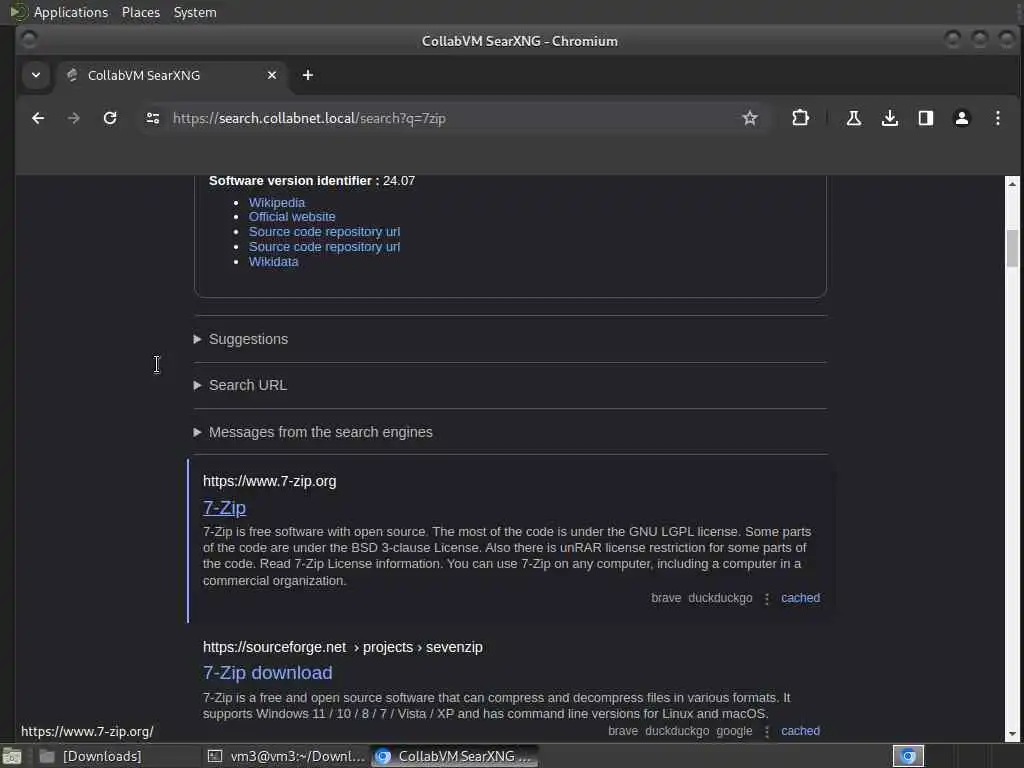The image size is (1024, 768).
Task: Close the CollabVM SearXNG tab
Action: tap(272, 75)
